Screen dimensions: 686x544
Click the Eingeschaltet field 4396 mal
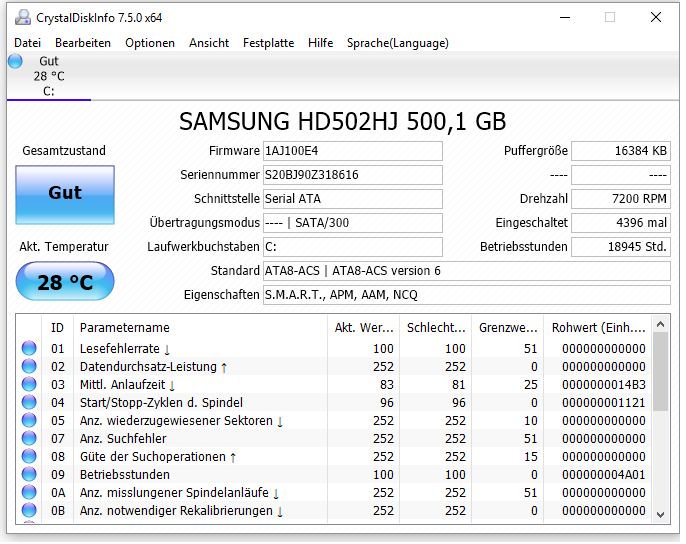tap(621, 223)
